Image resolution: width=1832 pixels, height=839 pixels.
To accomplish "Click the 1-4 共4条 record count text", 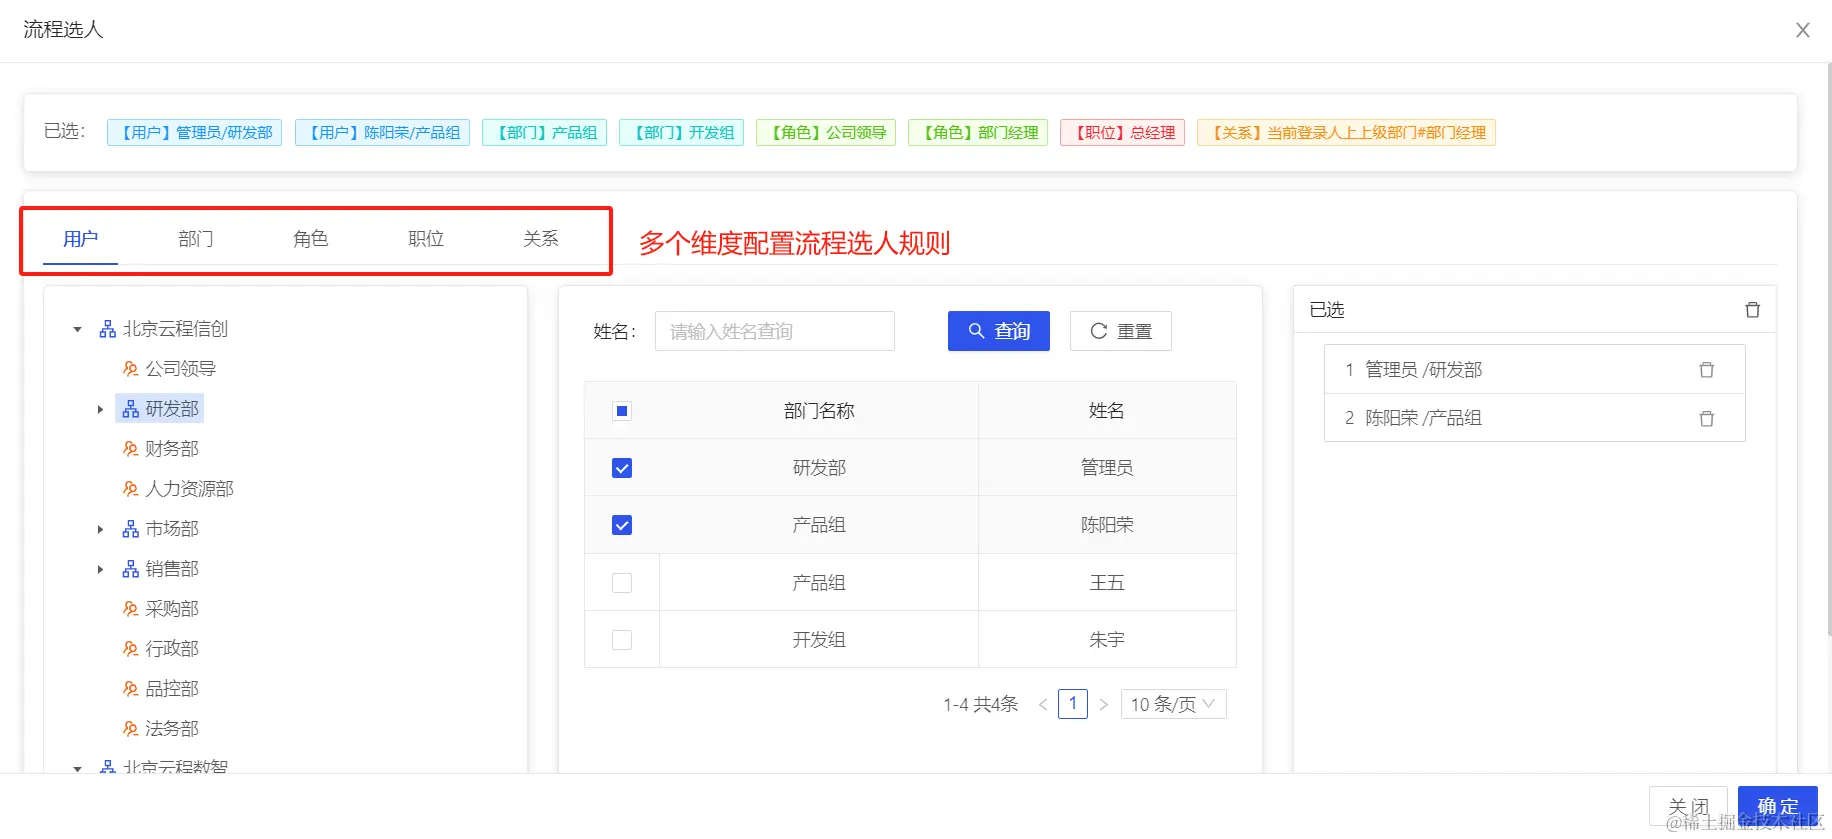I will [980, 705].
